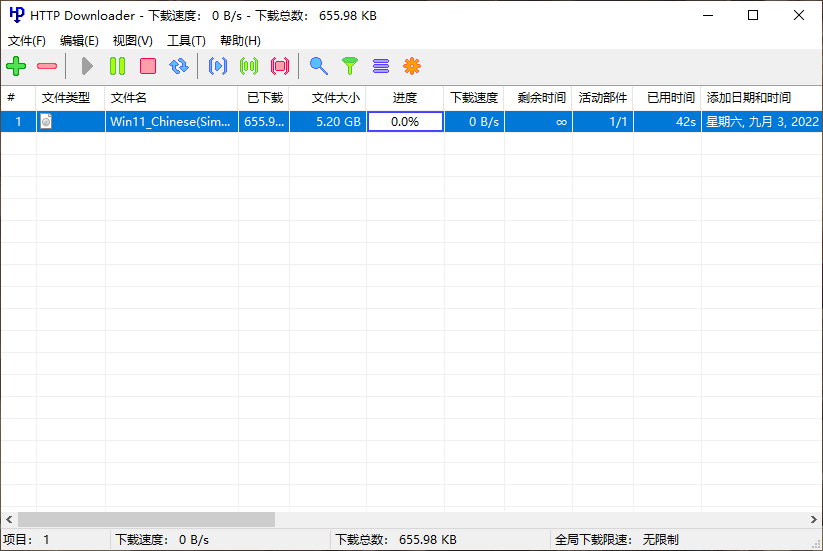Image resolution: width=823 pixels, height=551 pixels.
Task: Sort by the # column header
Action: [x=18, y=98]
